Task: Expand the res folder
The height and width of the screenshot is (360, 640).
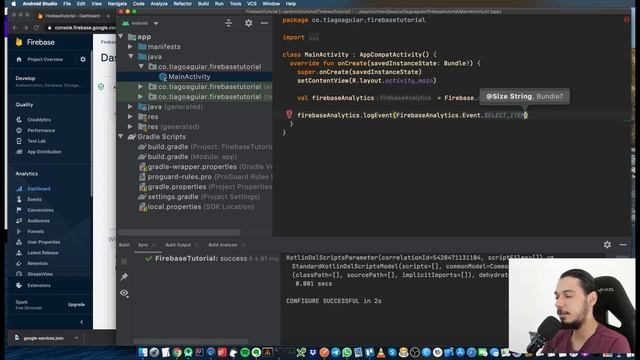Action: (x=131, y=117)
